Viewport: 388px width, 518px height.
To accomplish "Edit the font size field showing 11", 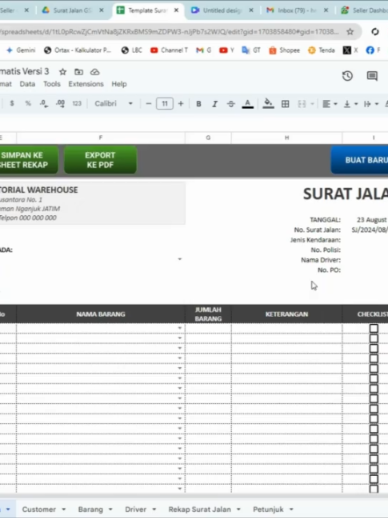I will click(165, 104).
